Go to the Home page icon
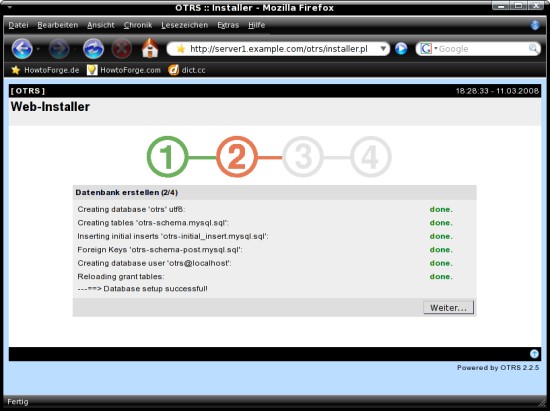Image resolution: width=550 pixels, height=411 pixels. (150, 48)
